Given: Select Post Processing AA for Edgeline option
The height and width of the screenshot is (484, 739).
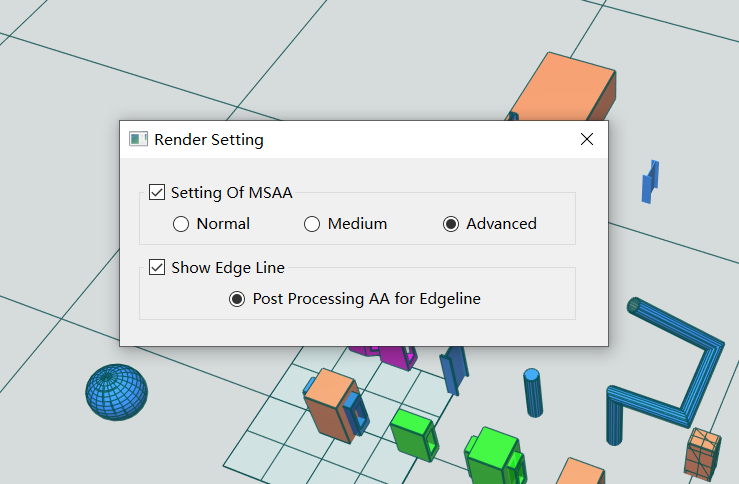Looking at the screenshot, I should pos(237,299).
